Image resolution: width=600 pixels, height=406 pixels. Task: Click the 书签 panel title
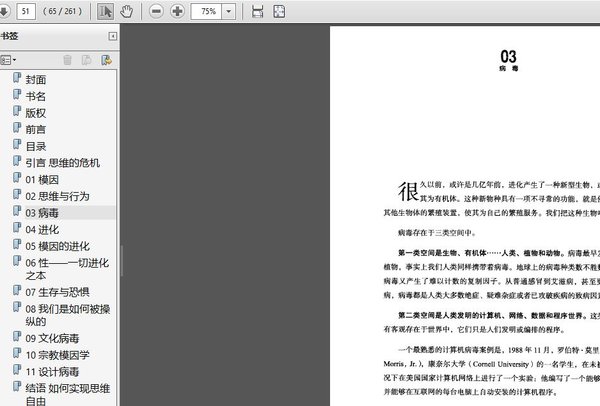(9, 36)
